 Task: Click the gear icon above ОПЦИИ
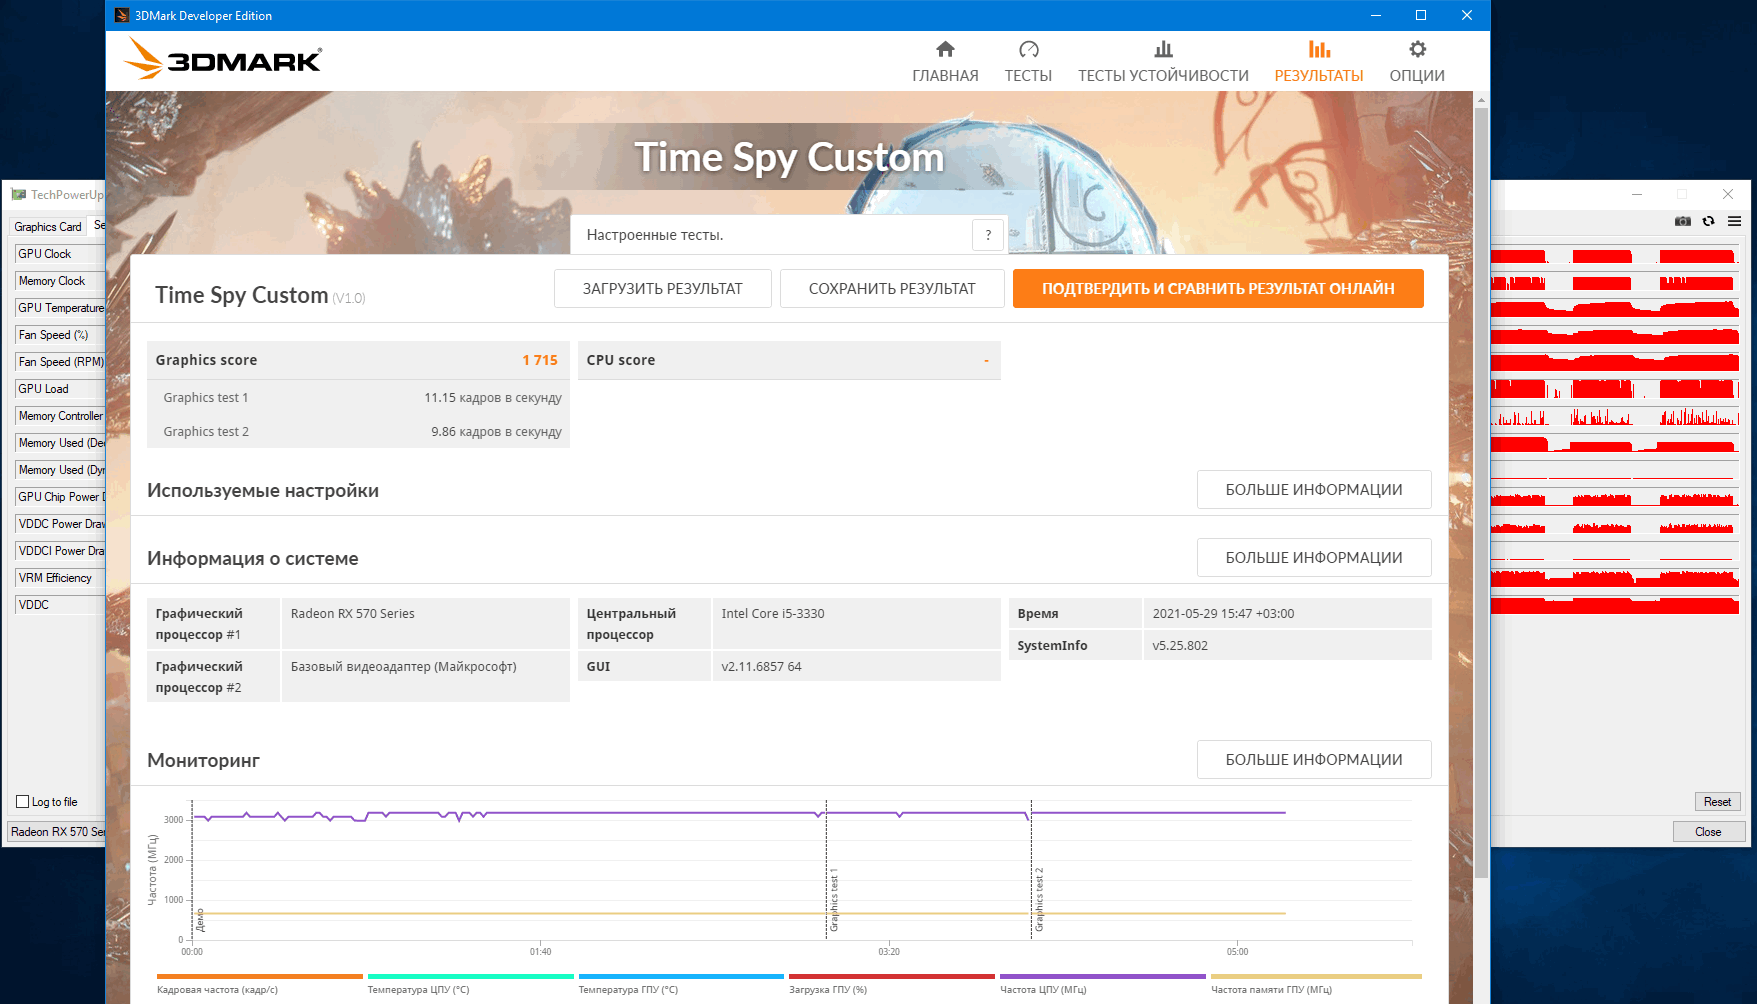1417,49
